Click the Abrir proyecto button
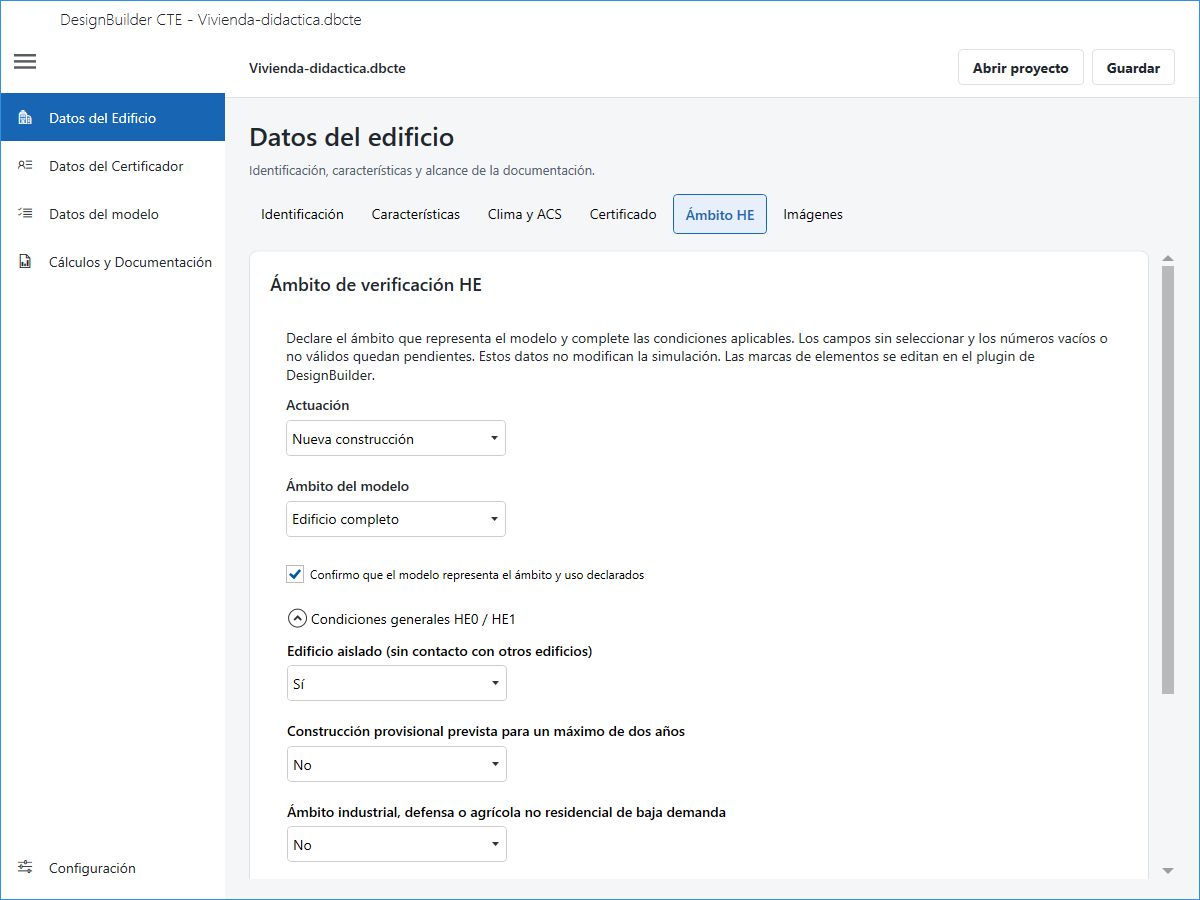1200x900 pixels. pyautogui.click(x=1021, y=68)
